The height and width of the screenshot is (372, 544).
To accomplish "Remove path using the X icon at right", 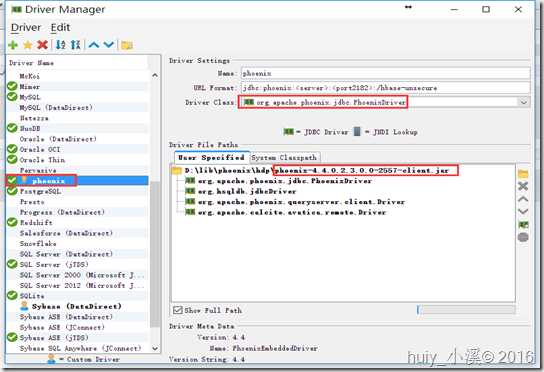I will [523, 186].
